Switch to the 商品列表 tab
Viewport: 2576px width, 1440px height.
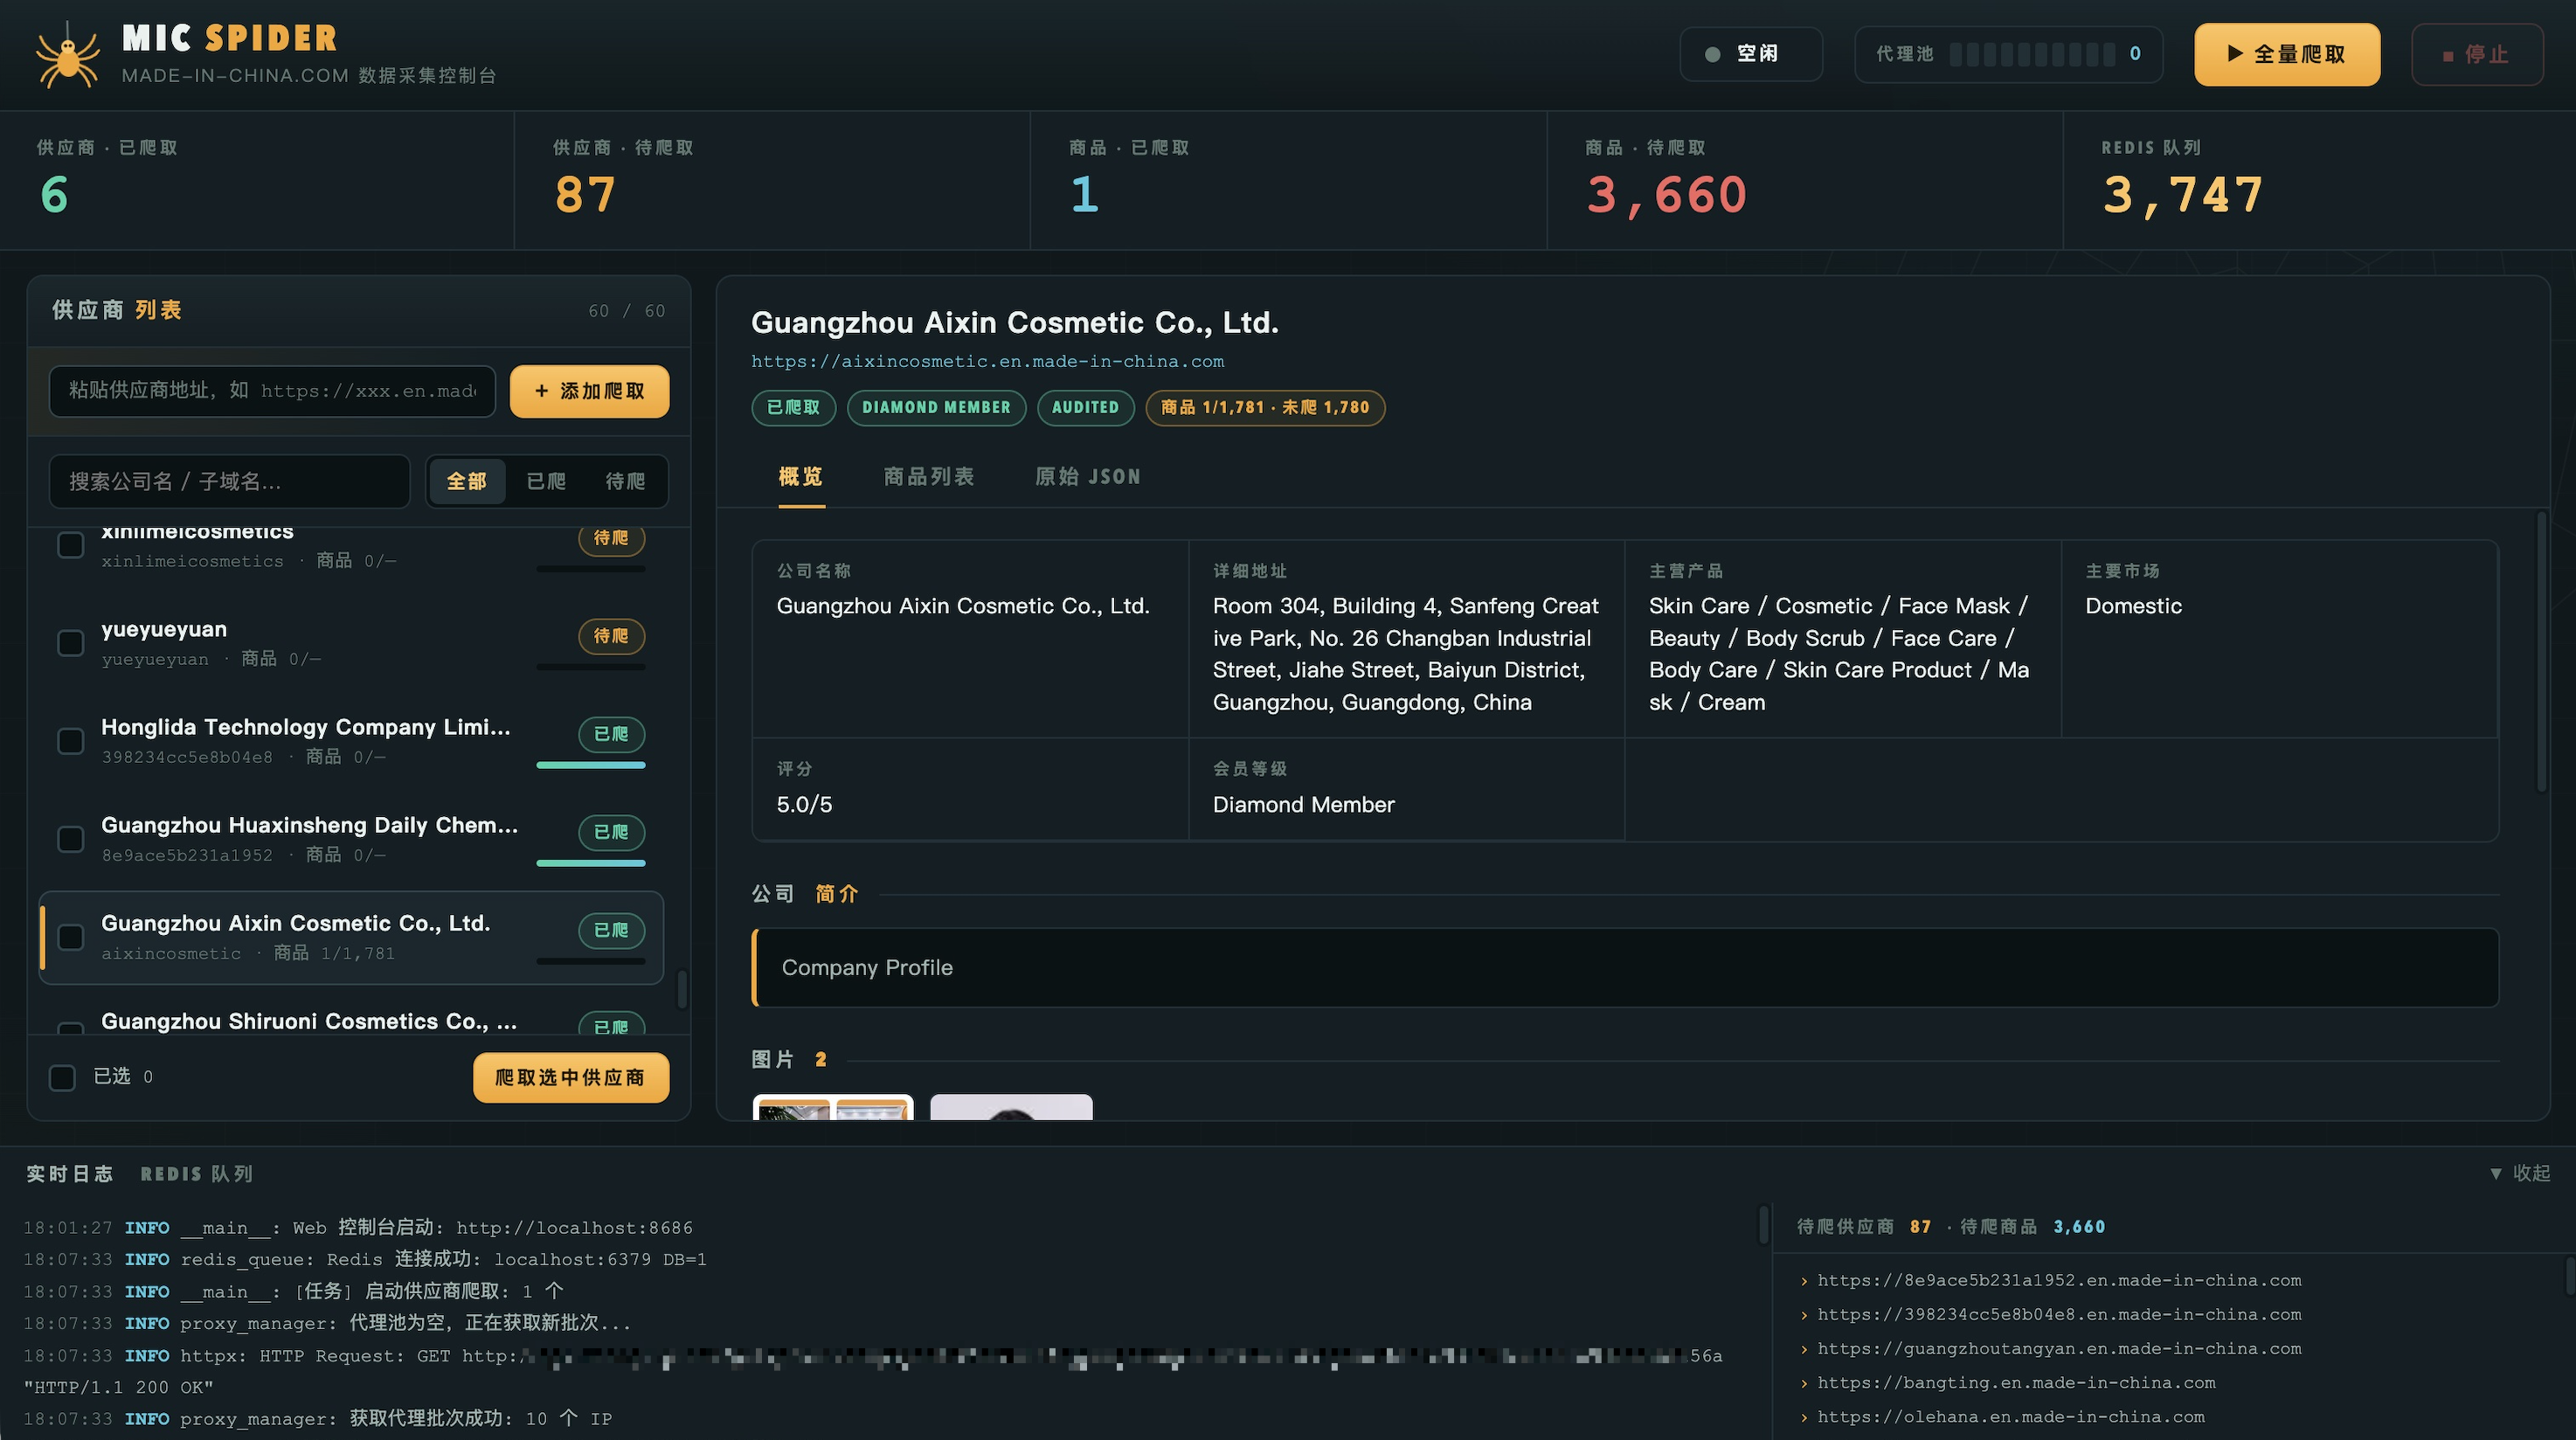click(x=929, y=477)
